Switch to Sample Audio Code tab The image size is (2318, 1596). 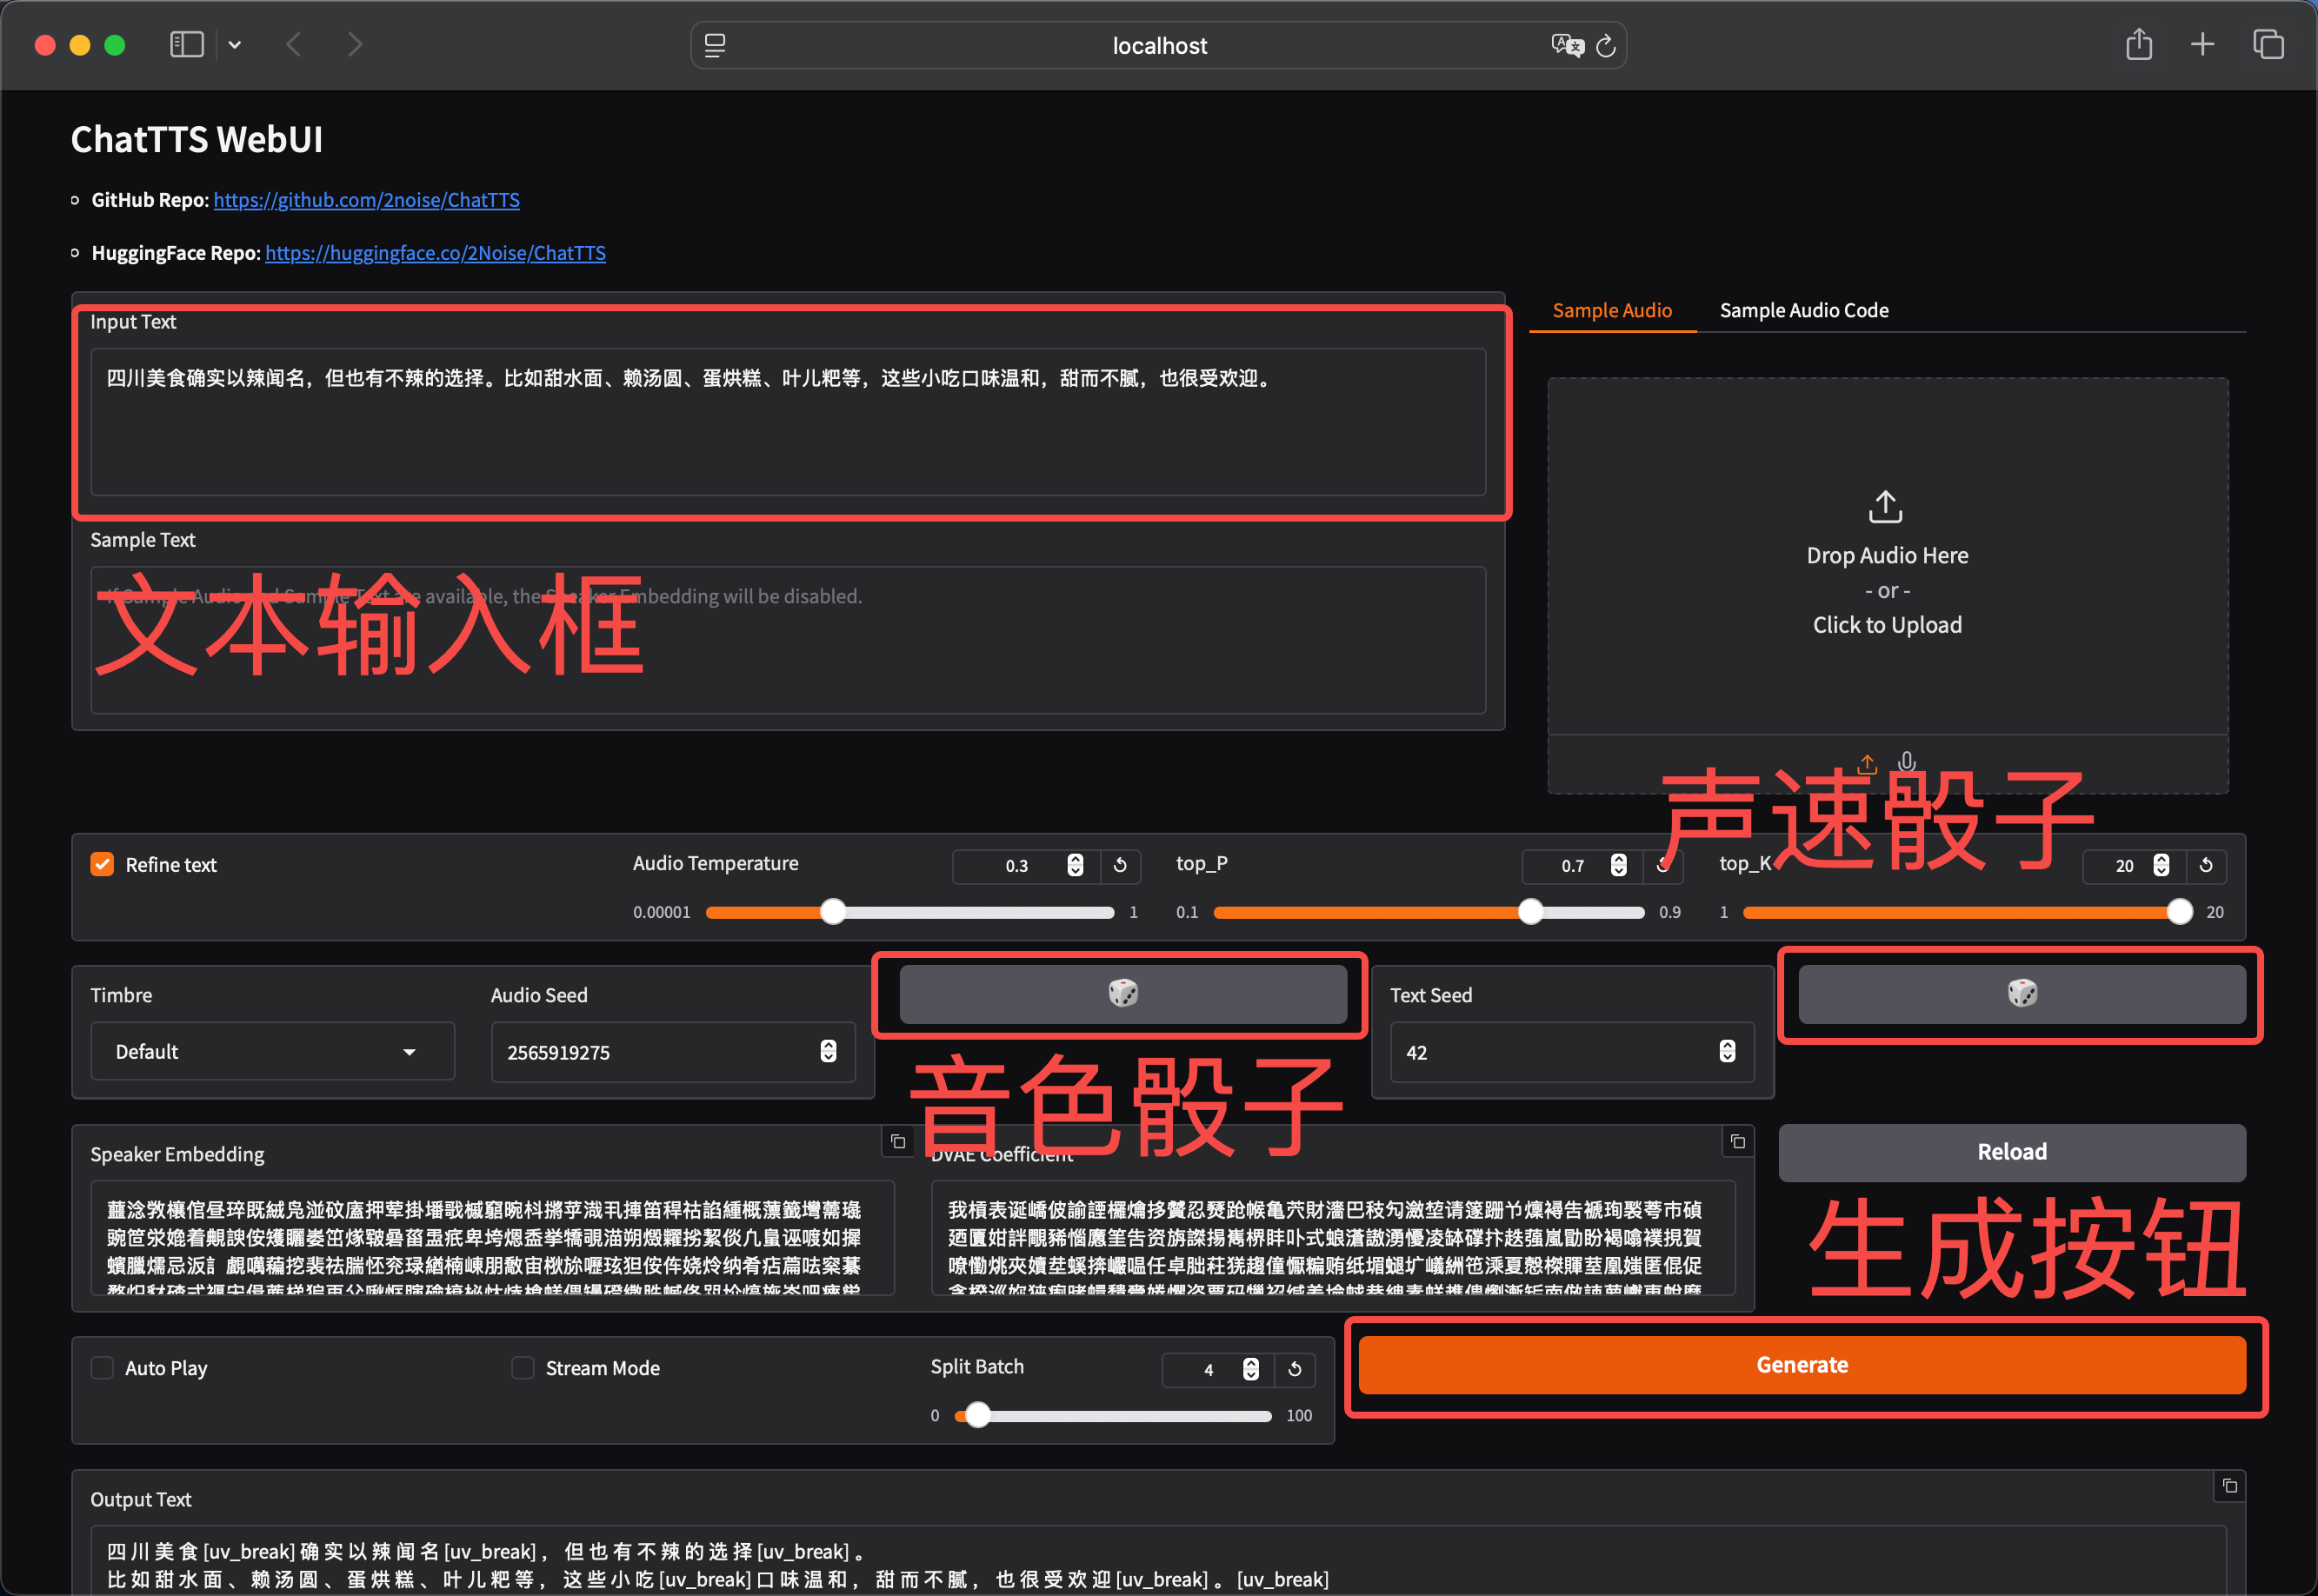[x=1804, y=310]
